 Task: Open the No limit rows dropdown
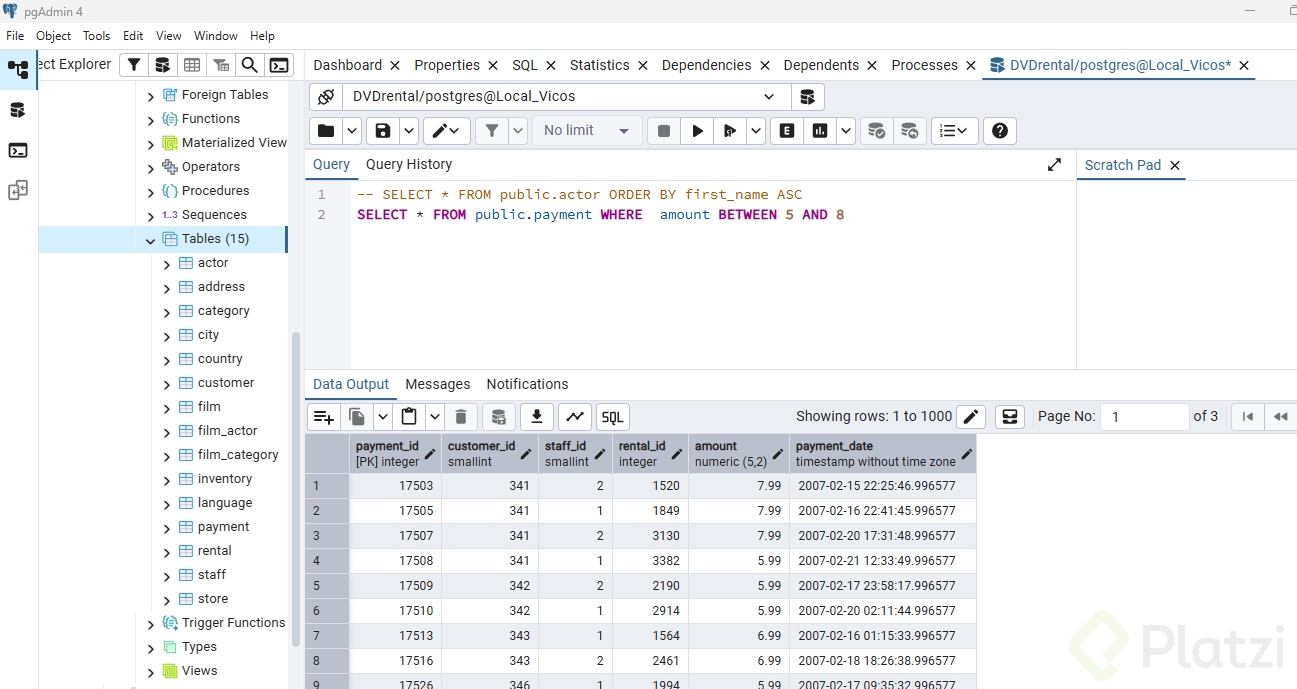click(x=587, y=131)
